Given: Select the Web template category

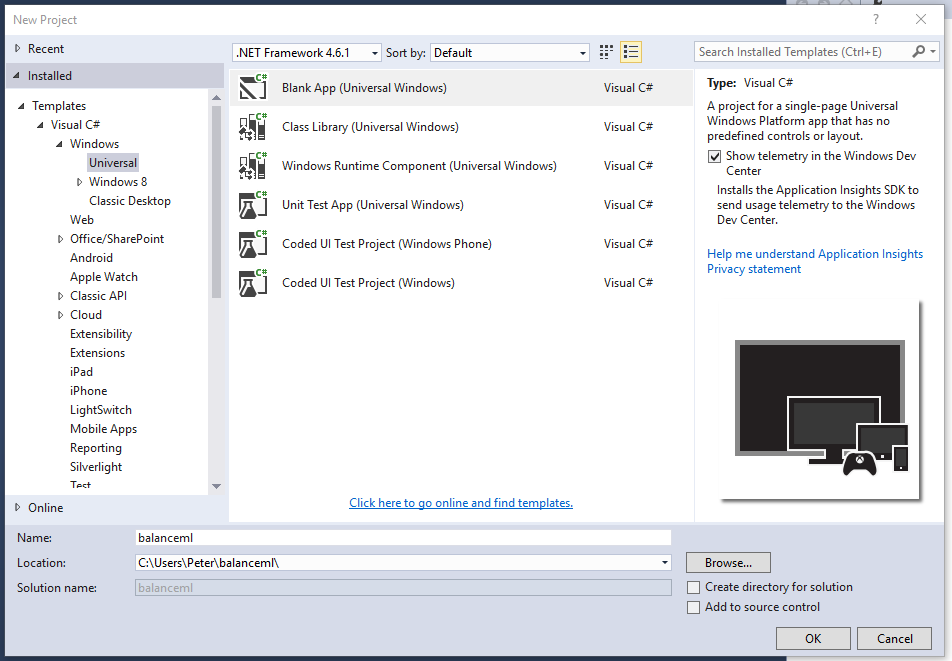Looking at the screenshot, I should pyautogui.click(x=81, y=220).
